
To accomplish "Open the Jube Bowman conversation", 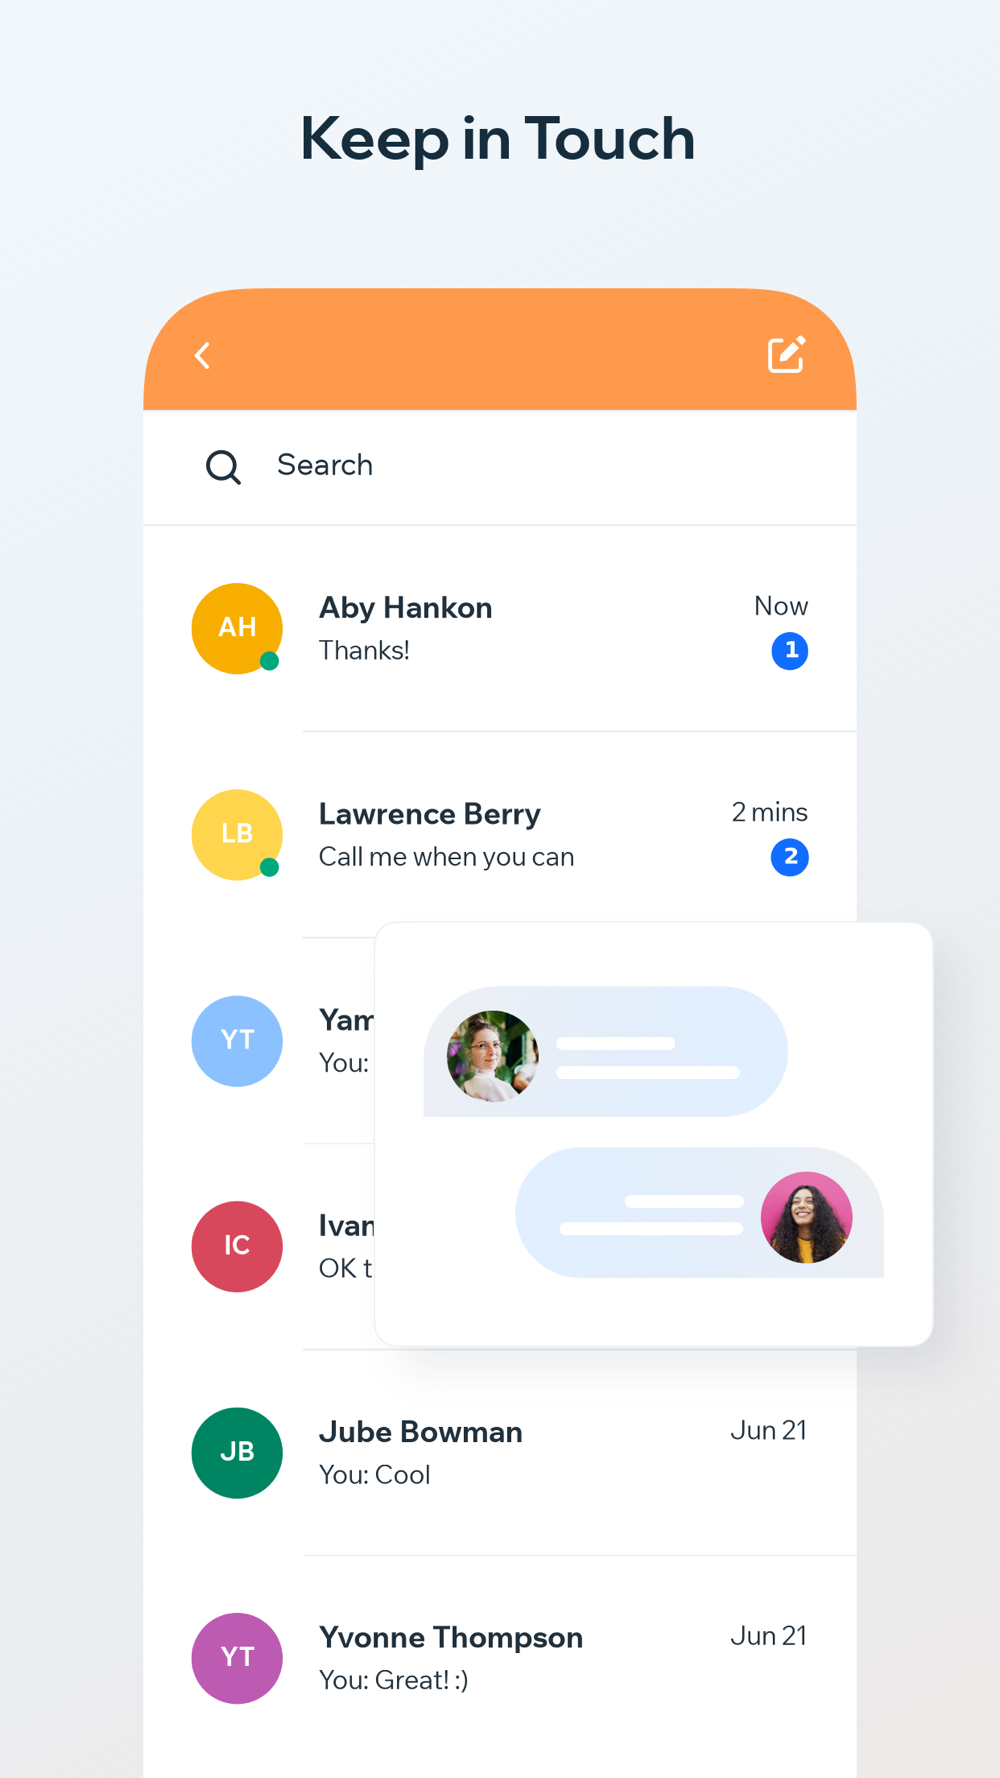I will click(x=500, y=1452).
